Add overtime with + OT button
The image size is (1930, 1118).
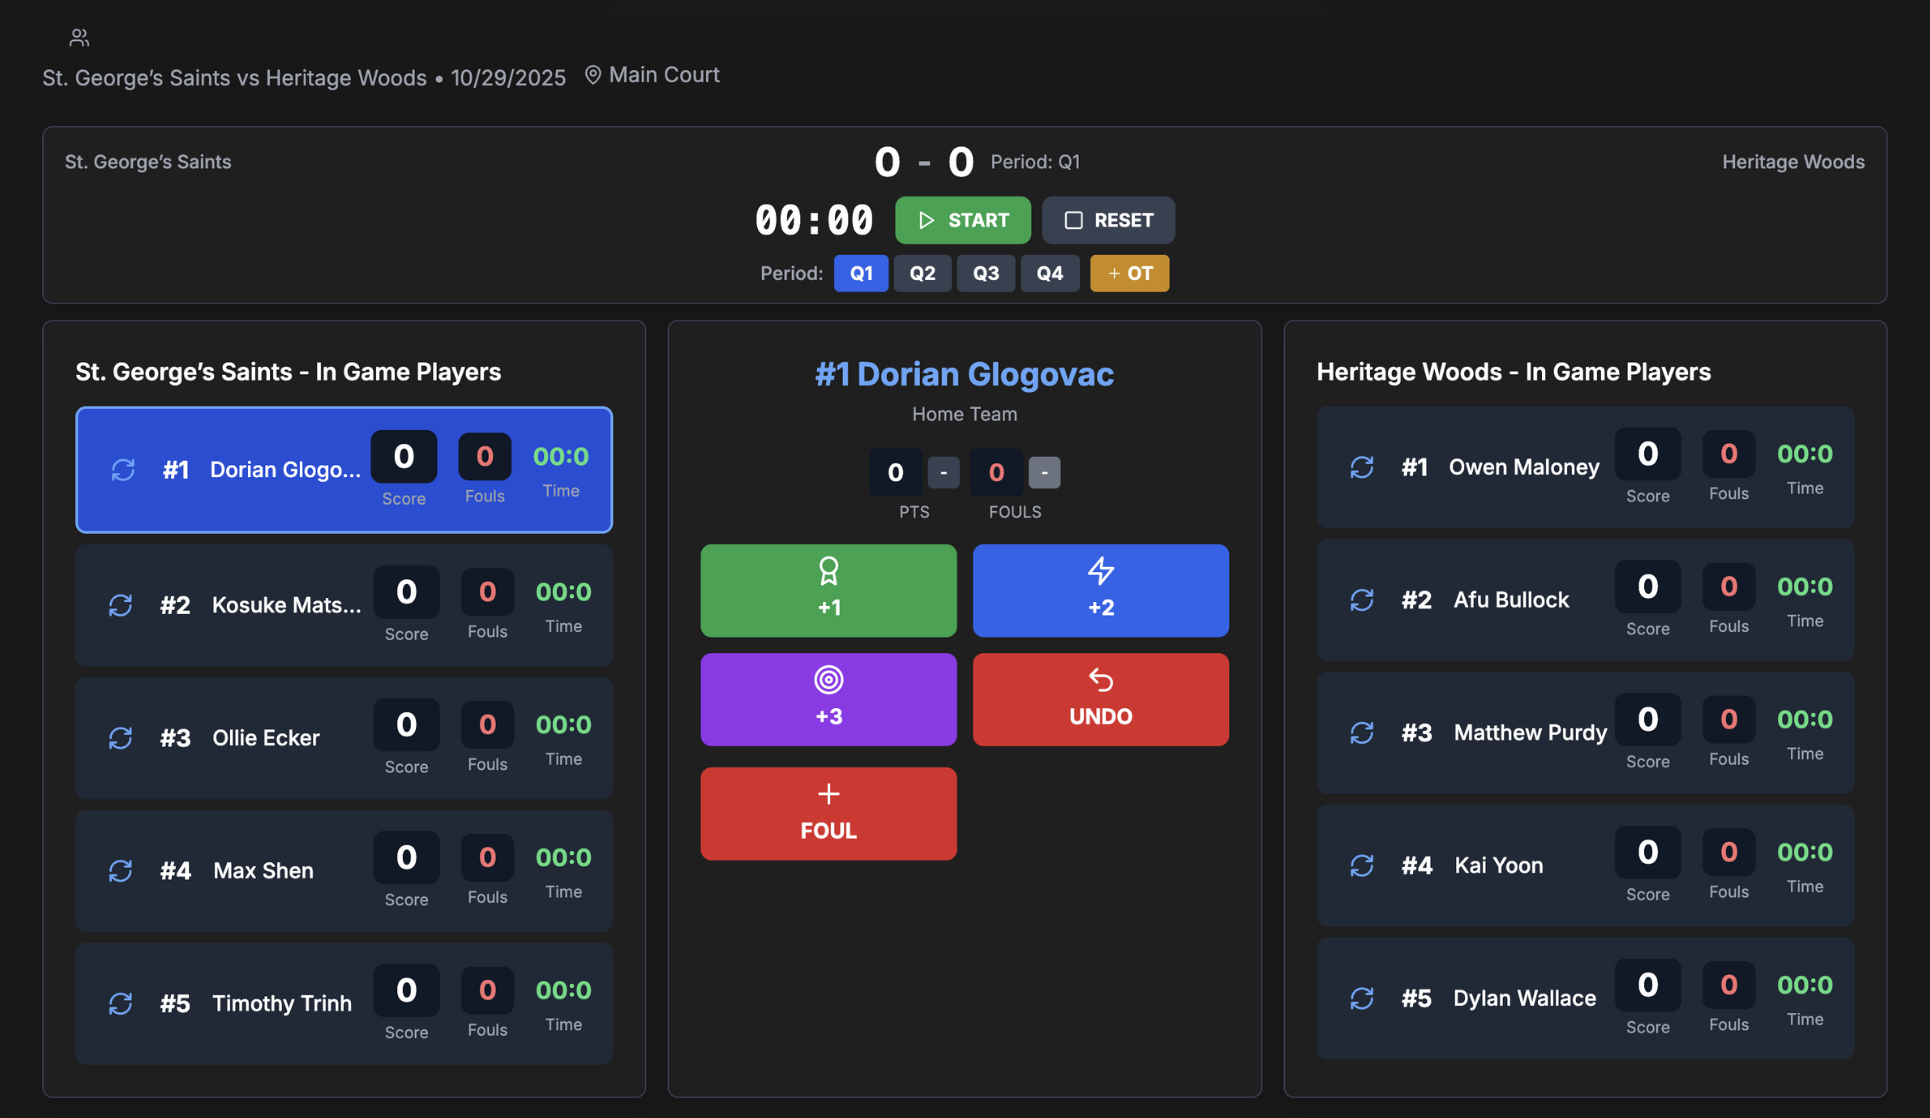point(1130,273)
